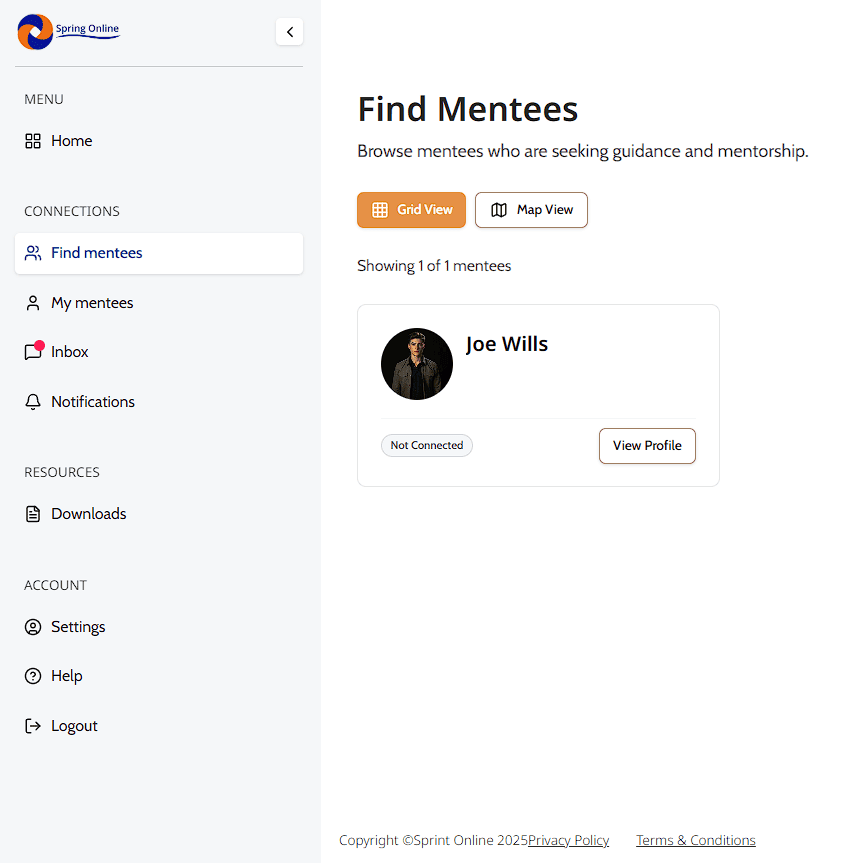Click the Help question mark icon
Screen dimensions: 846x863
click(x=33, y=675)
